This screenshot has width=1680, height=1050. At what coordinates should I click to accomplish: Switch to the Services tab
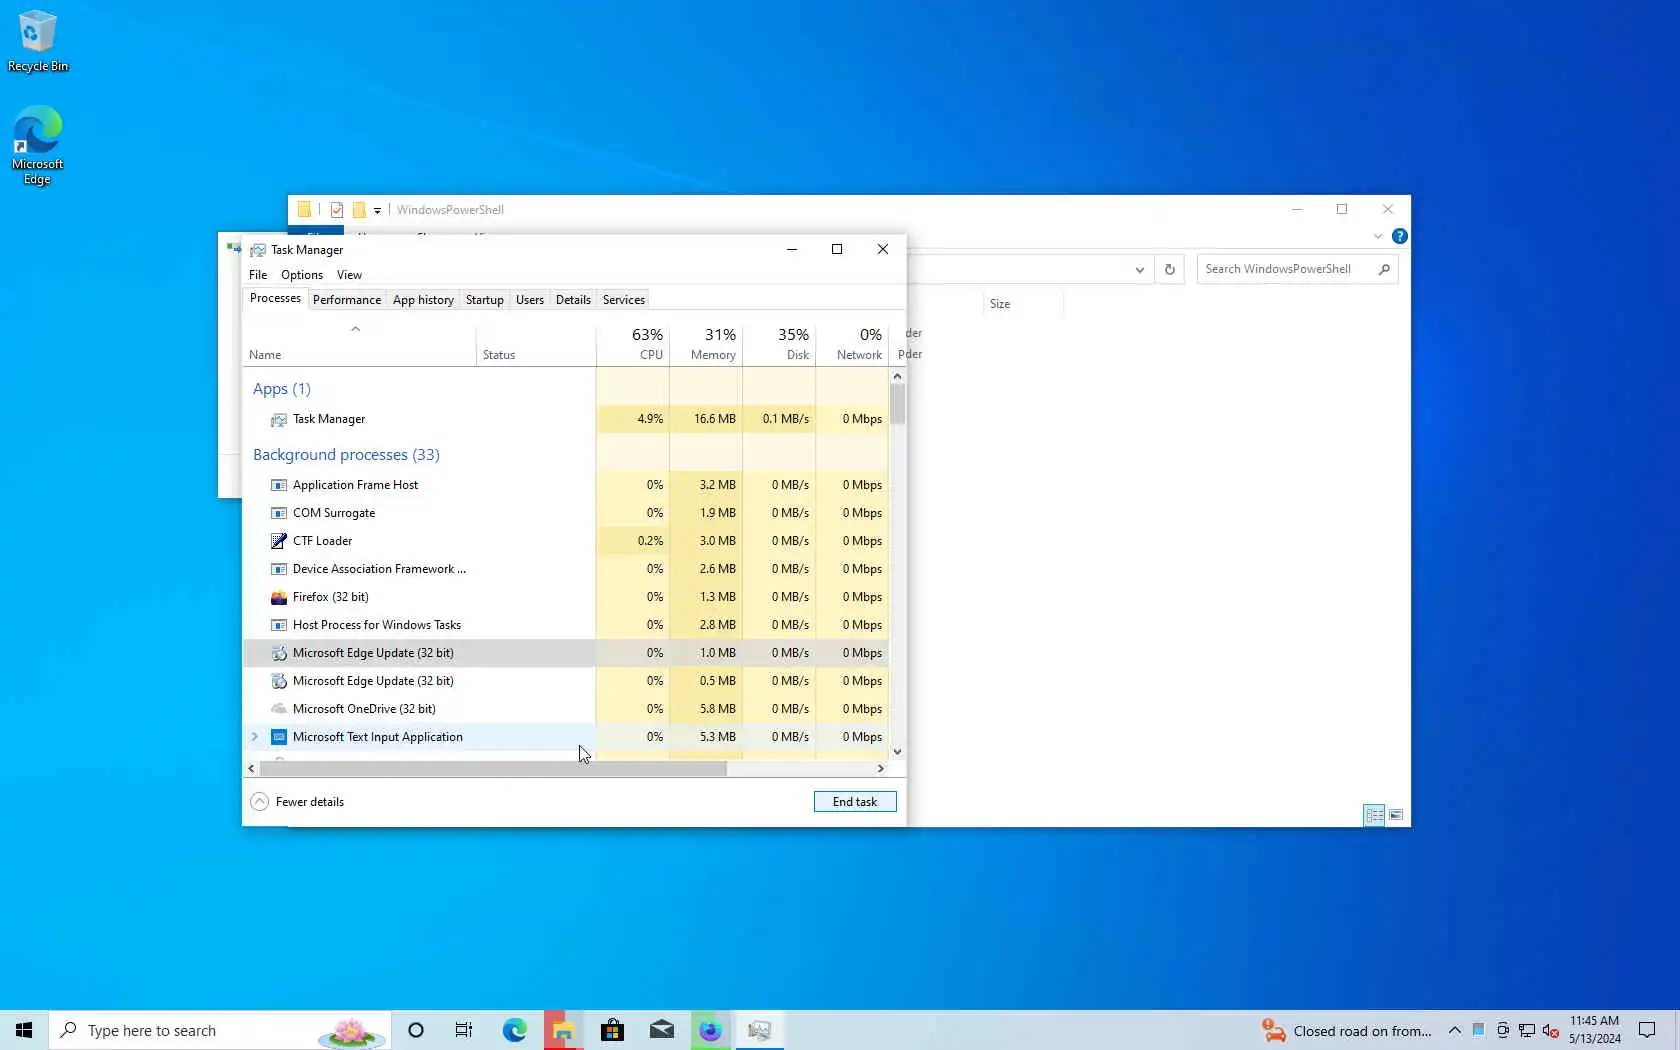pyautogui.click(x=624, y=300)
